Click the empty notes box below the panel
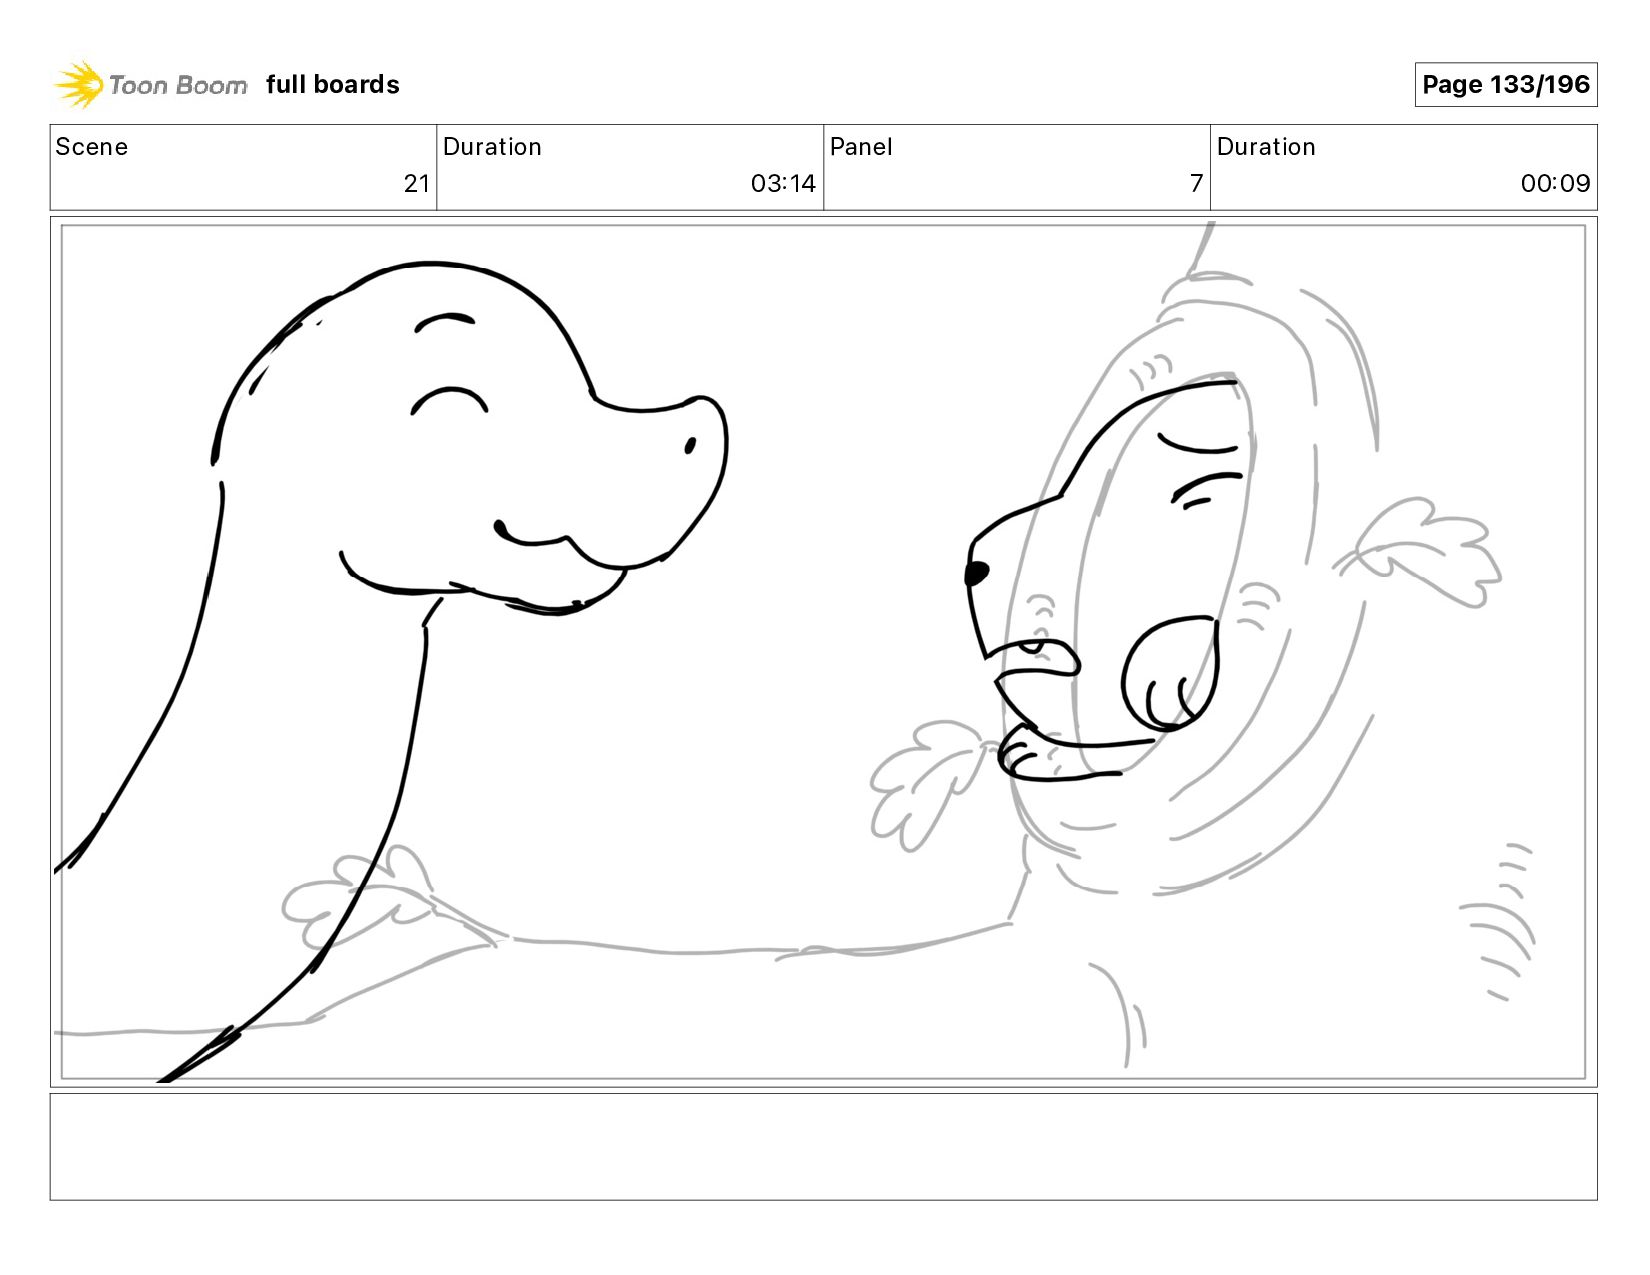This screenshot has height=1275, width=1650. (824, 1147)
